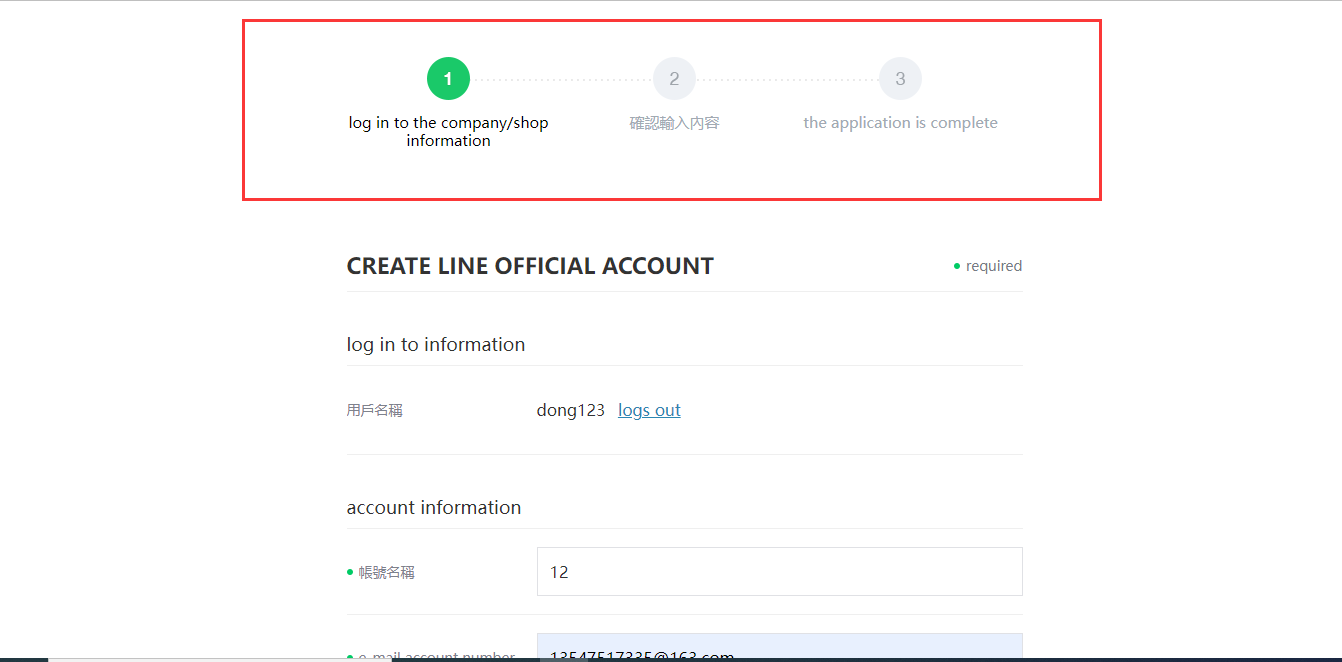Image resolution: width=1342 pixels, height=662 pixels.
Task: Click step 3 circle indicator
Action: 900,79
